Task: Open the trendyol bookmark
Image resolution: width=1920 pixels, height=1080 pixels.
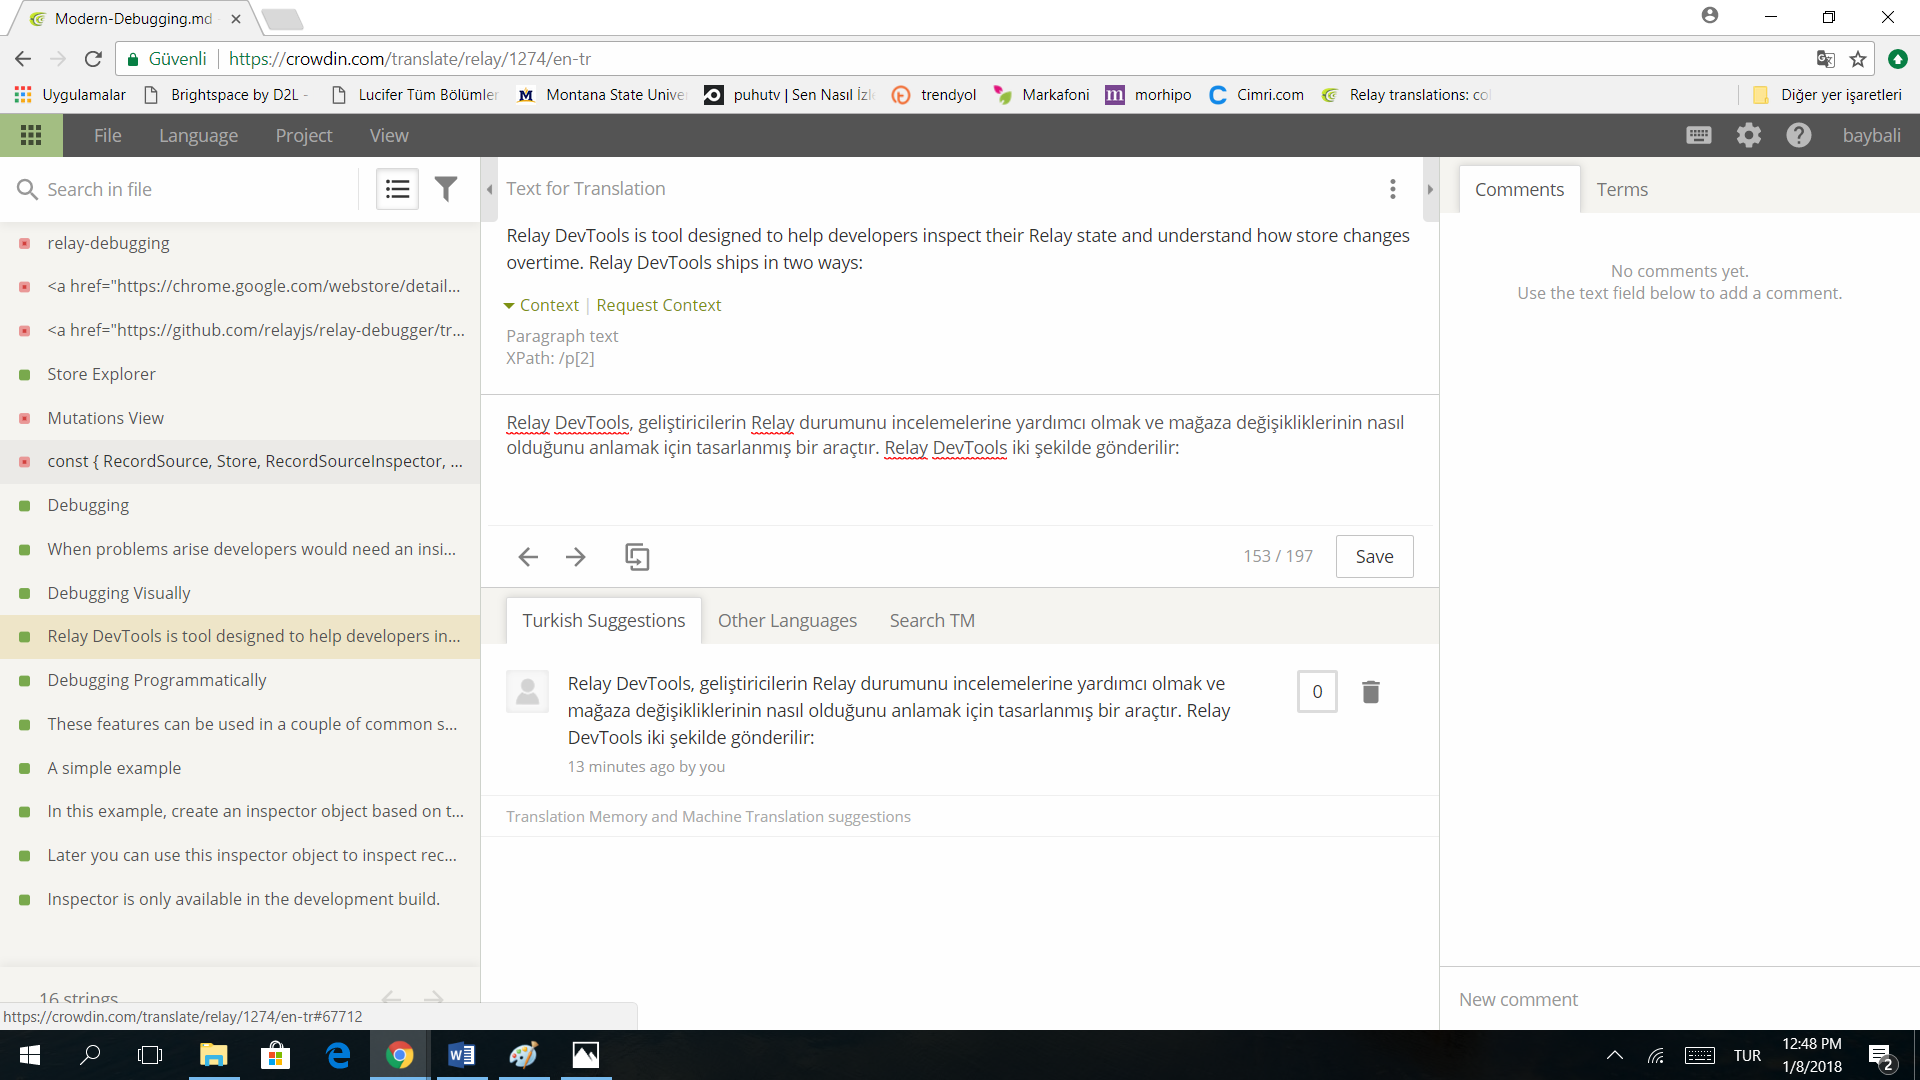Action: (x=934, y=95)
